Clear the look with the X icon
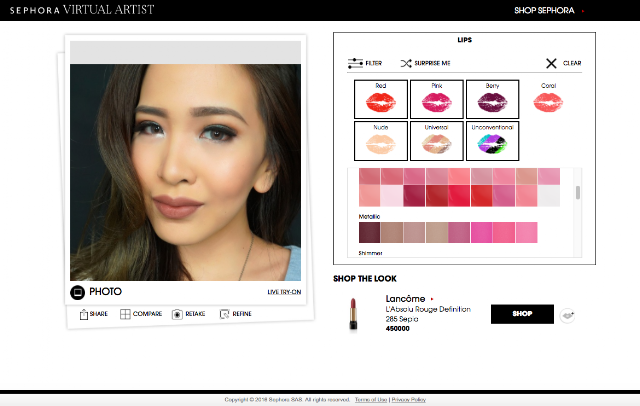This screenshot has height=406, width=640. (551, 63)
